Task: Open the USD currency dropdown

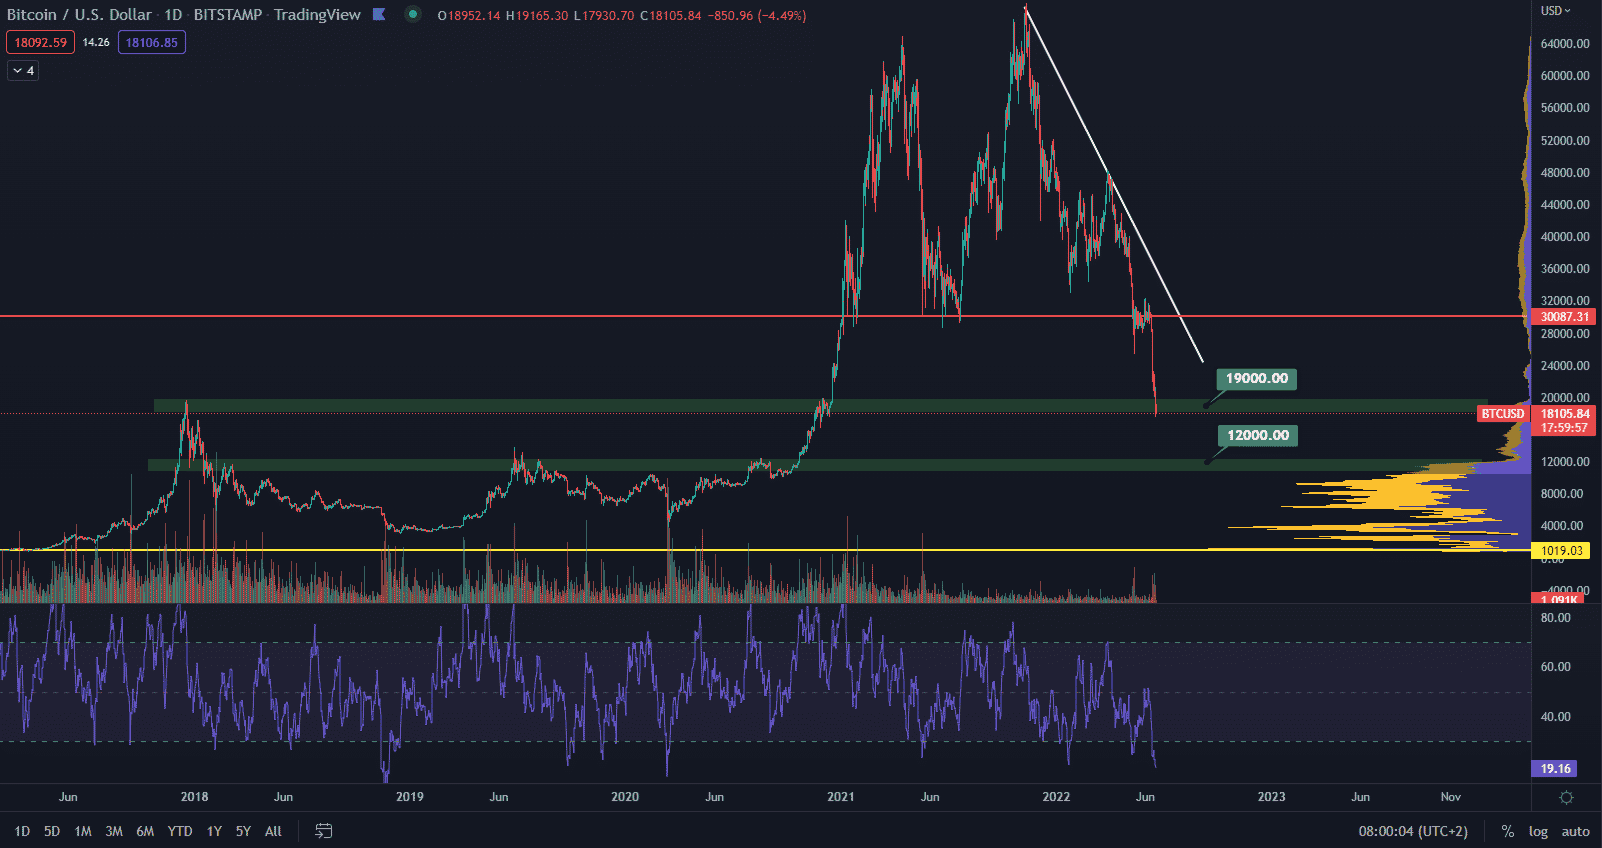Action: 1555,10
